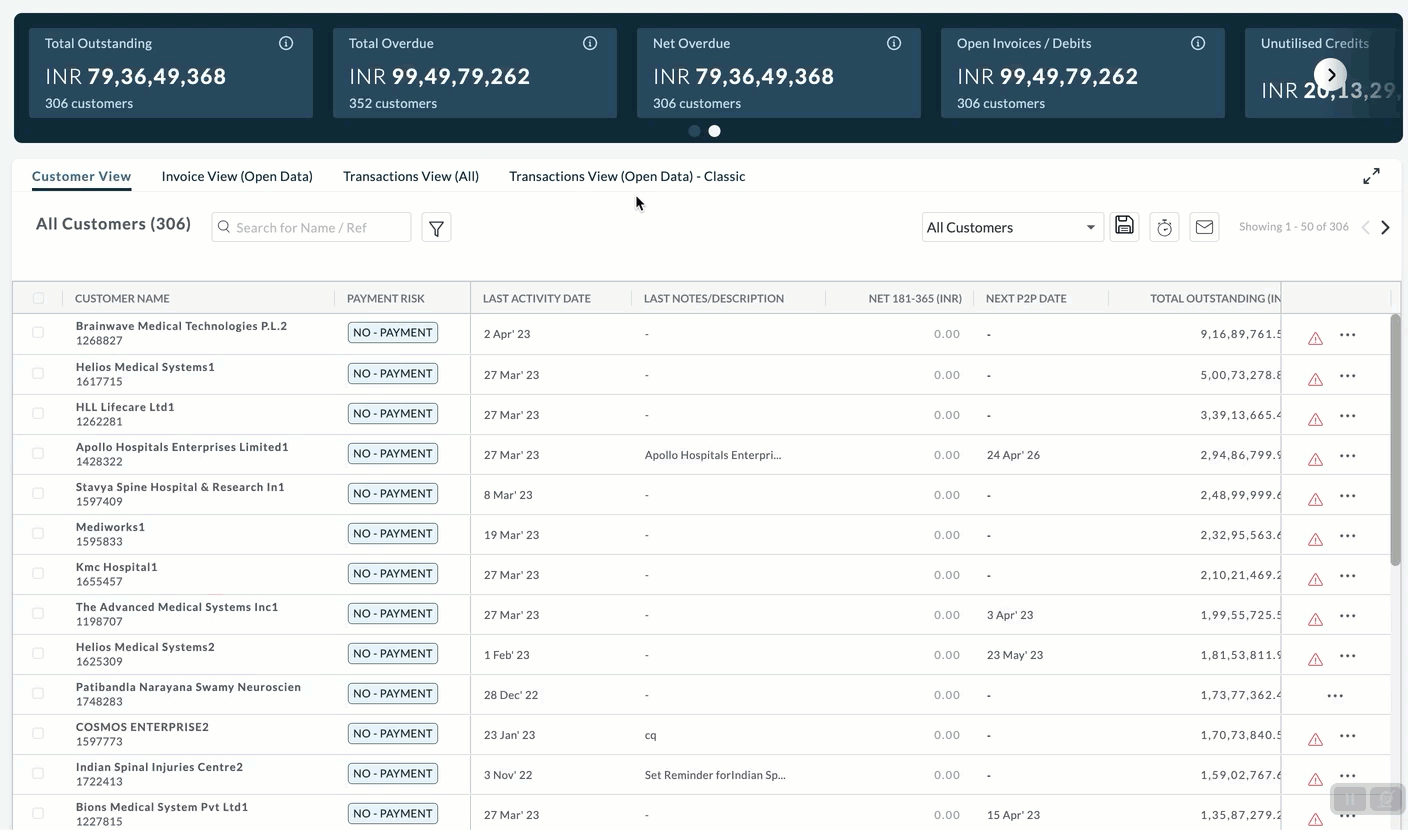Open info icon on Total Overdue card
Screen dimensions: 1408x830
[x=590, y=43]
